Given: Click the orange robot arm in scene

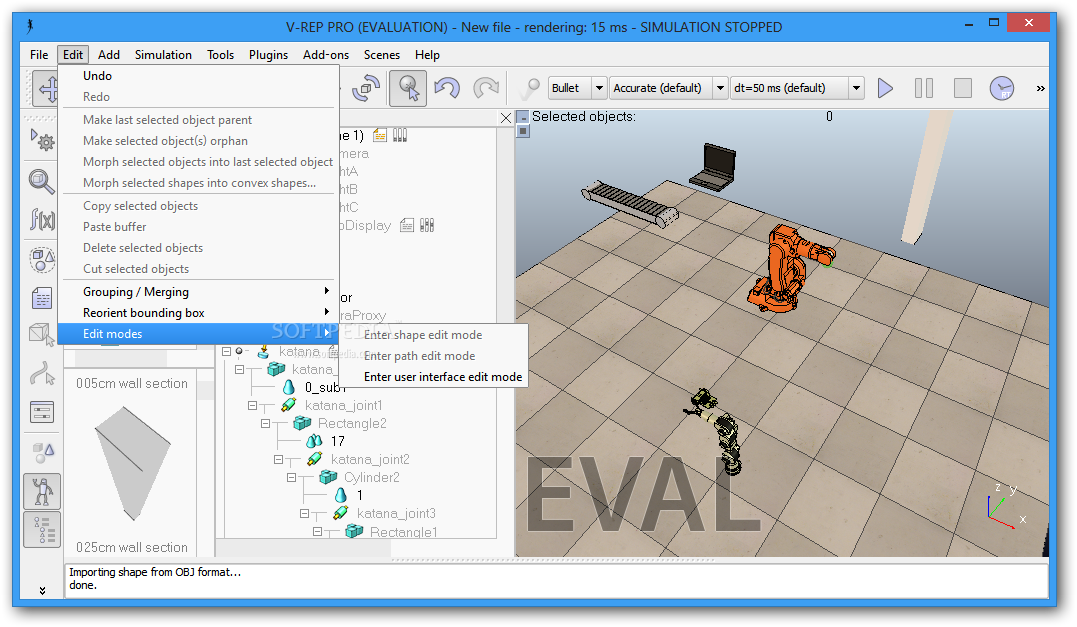Looking at the screenshot, I should point(787,268).
